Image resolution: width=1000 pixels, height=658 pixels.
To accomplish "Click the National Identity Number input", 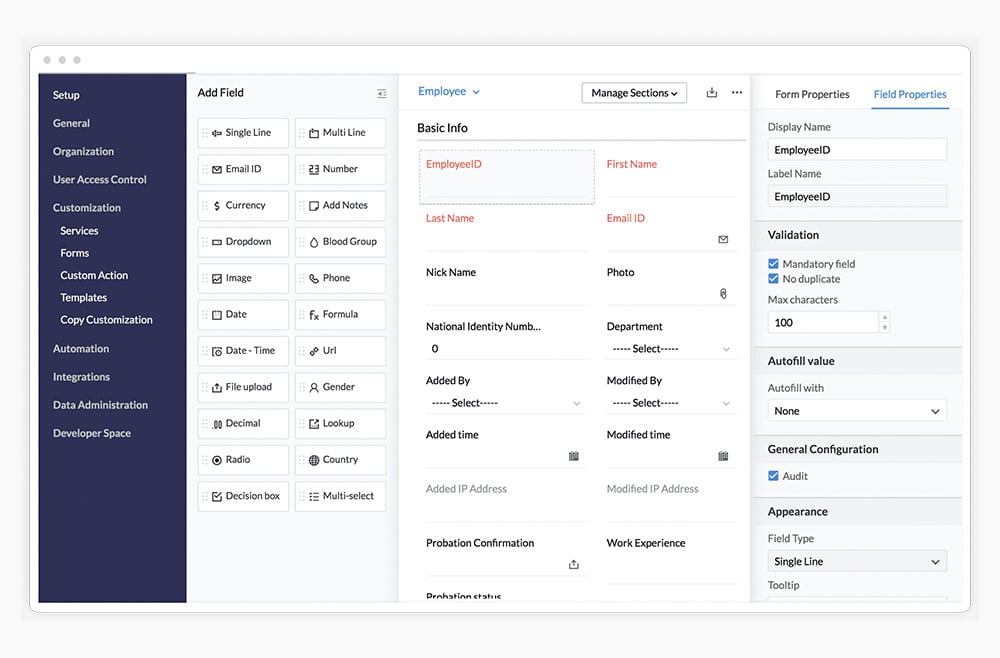I will coord(505,349).
